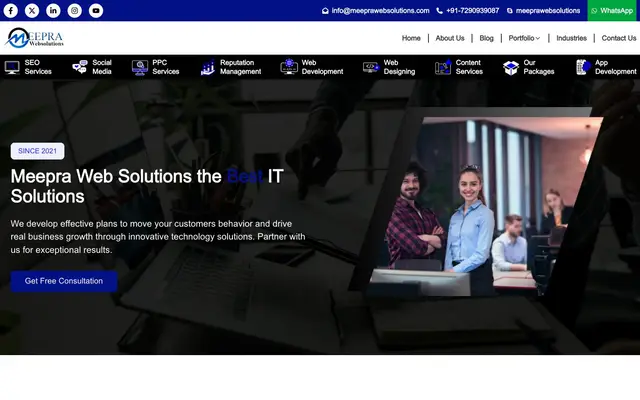The height and width of the screenshot is (400, 640).
Task: Open Content Services text link
Action: point(469,67)
